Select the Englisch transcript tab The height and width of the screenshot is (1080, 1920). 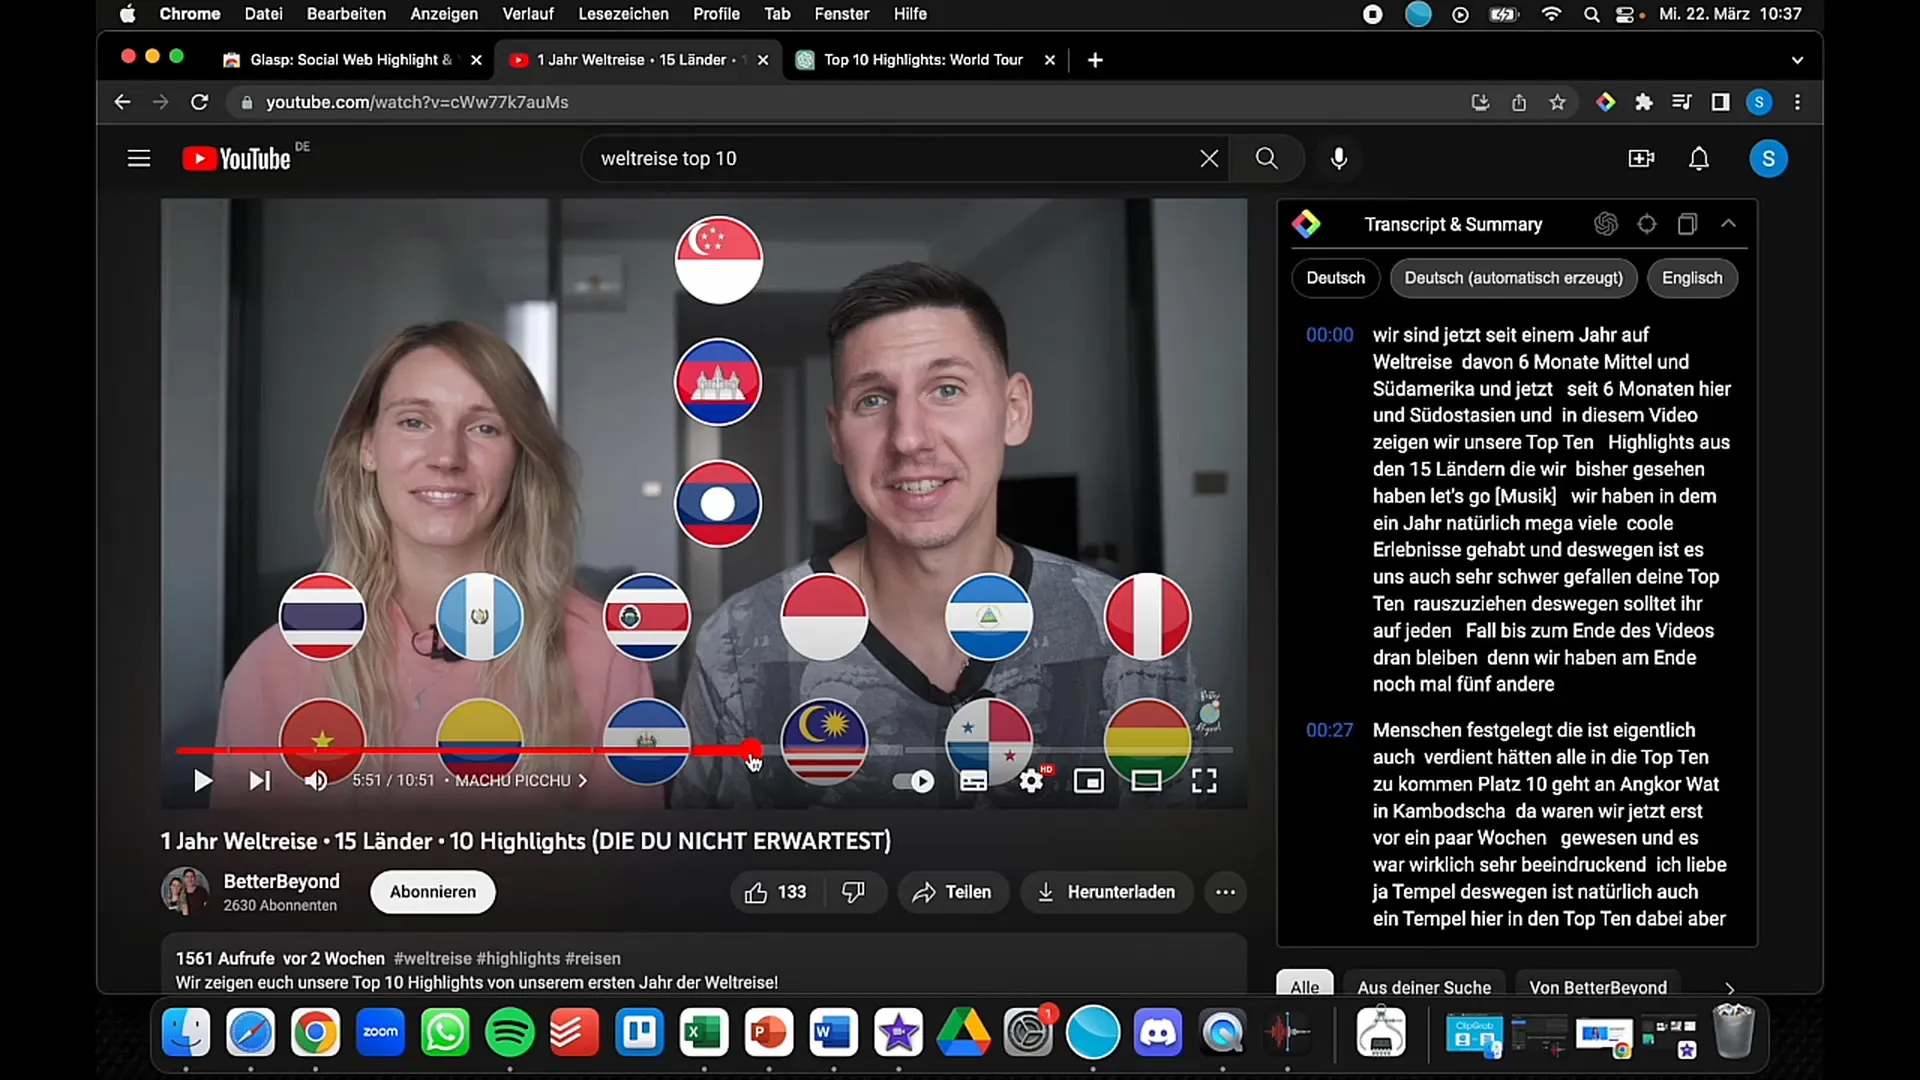pyautogui.click(x=1692, y=277)
